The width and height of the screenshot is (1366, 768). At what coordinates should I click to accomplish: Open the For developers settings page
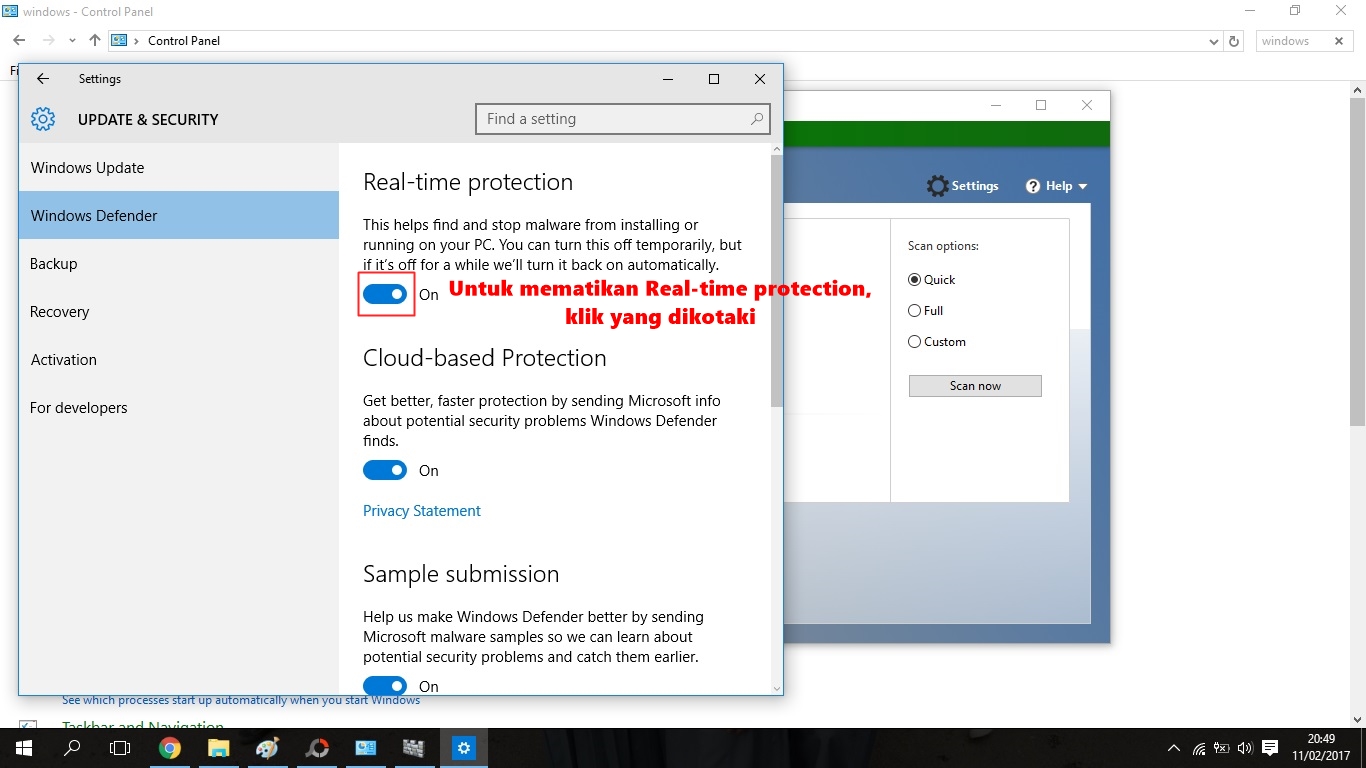point(179,408)
